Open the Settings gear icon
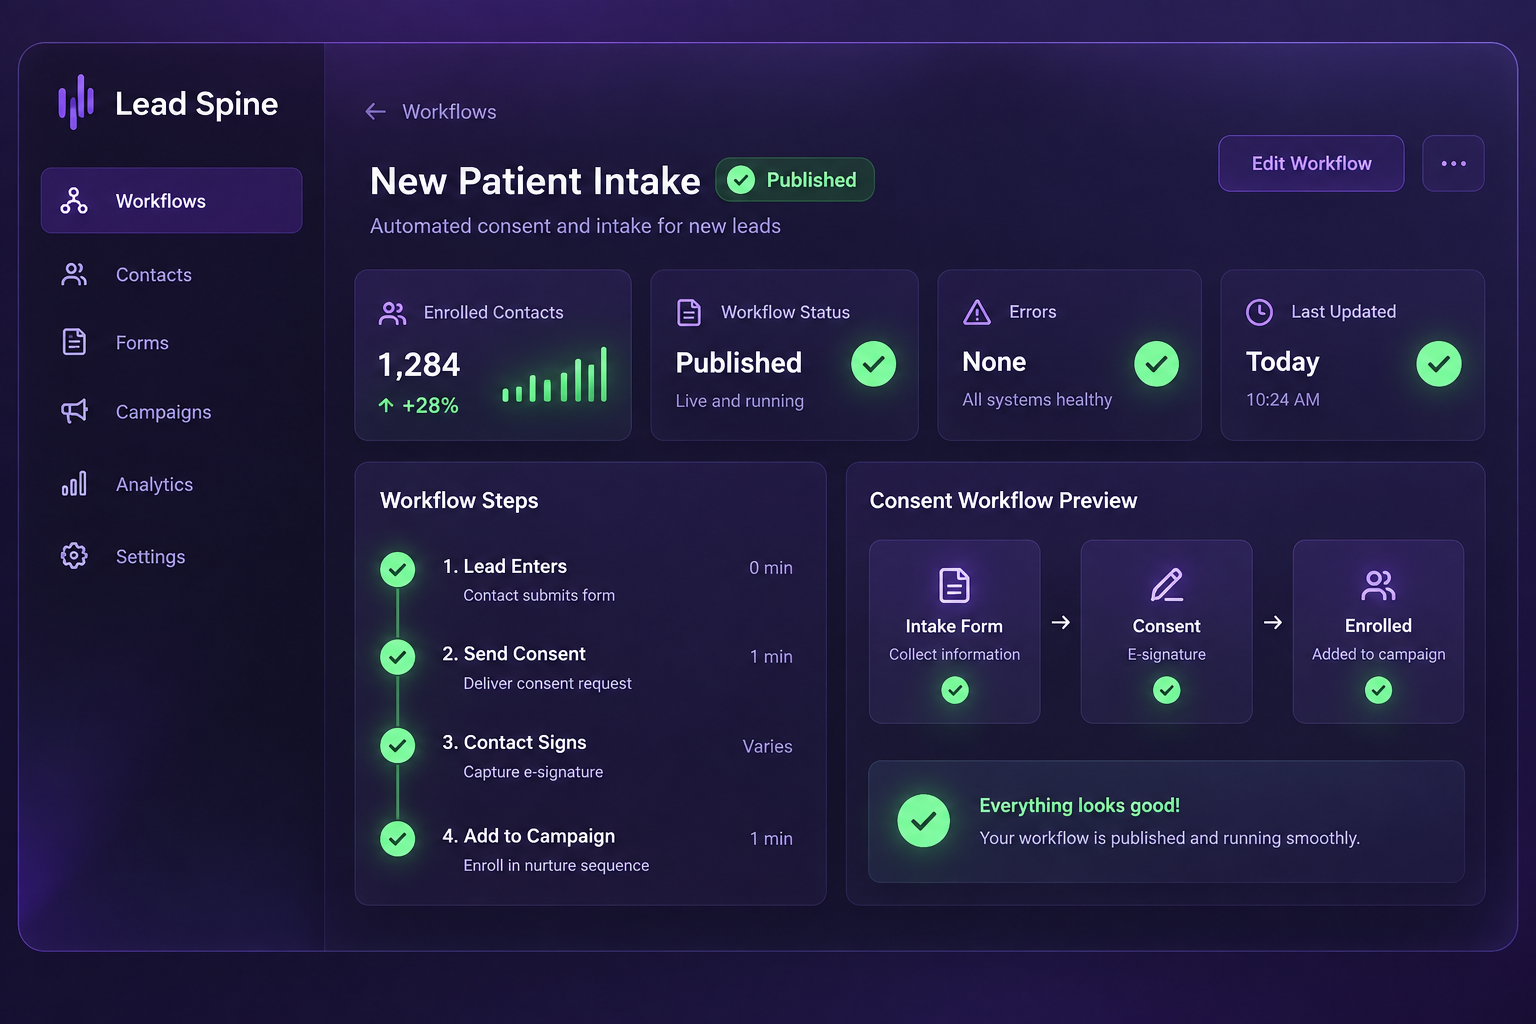Viewport: 1536px width, 1024px height. pyautogui.click(x=74, y=556)
